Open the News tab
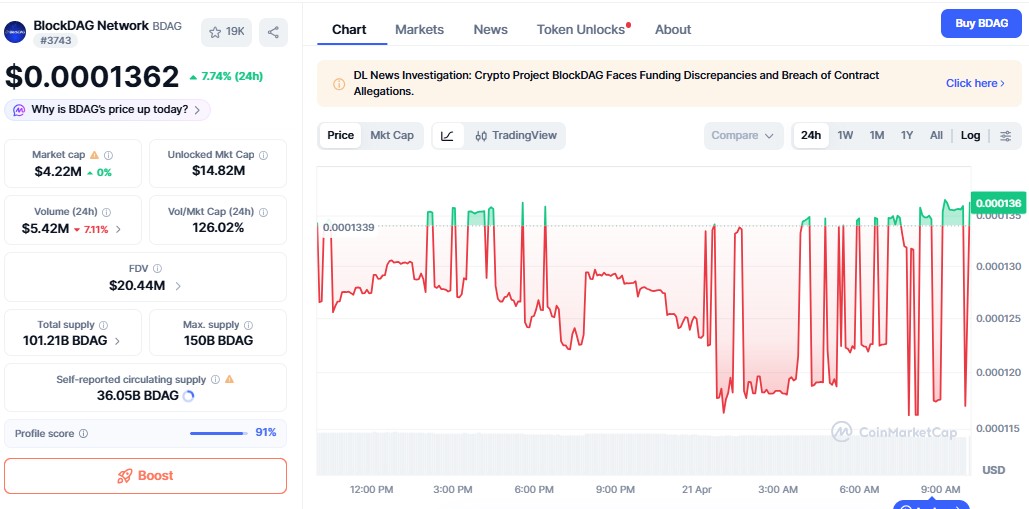 point(490,30)
